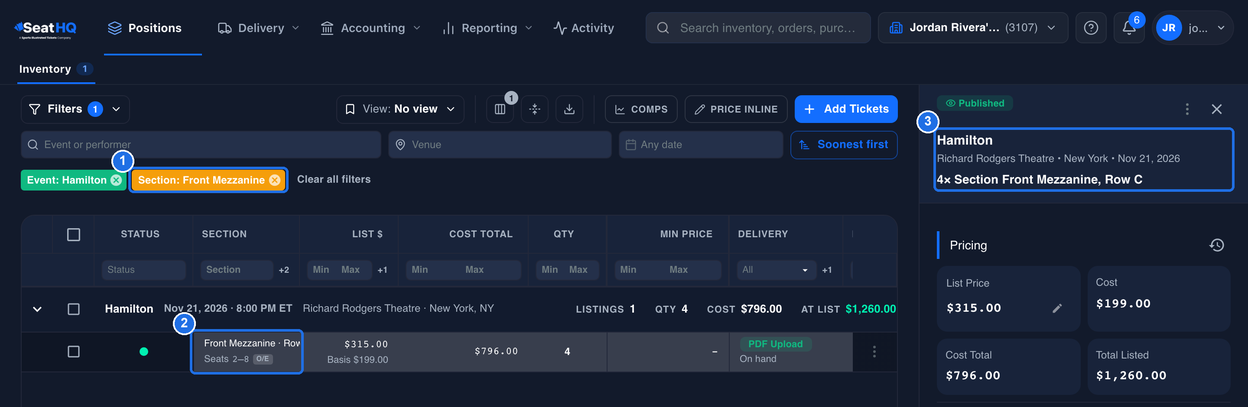Go to the Activity page
Screen dimensions: 1248x407
[584, 28]
